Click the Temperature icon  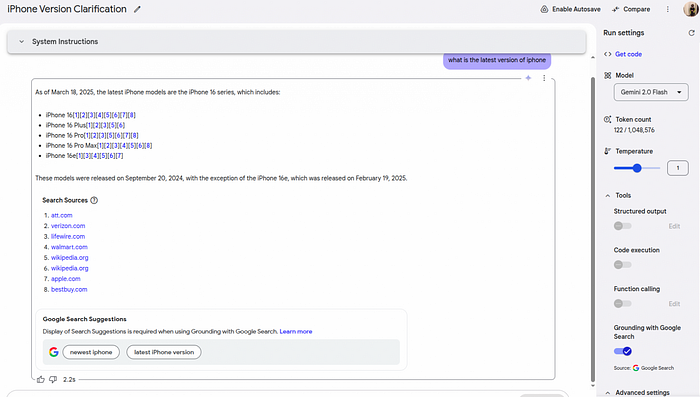pos(607,151)
